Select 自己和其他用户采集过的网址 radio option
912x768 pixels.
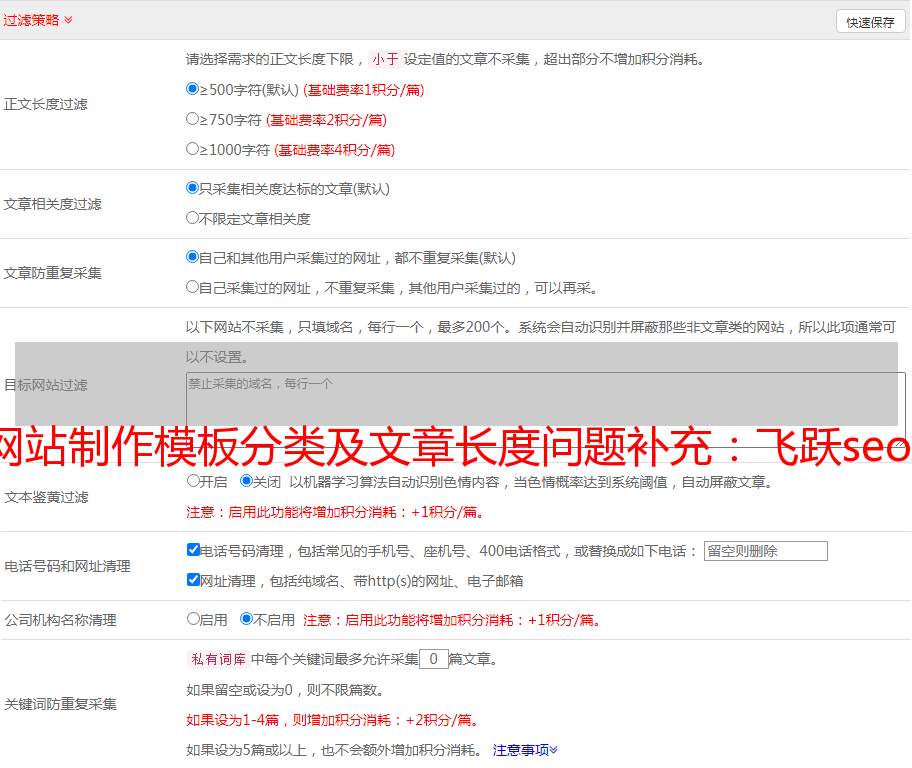pyautogui.click(x=192, y=257)
